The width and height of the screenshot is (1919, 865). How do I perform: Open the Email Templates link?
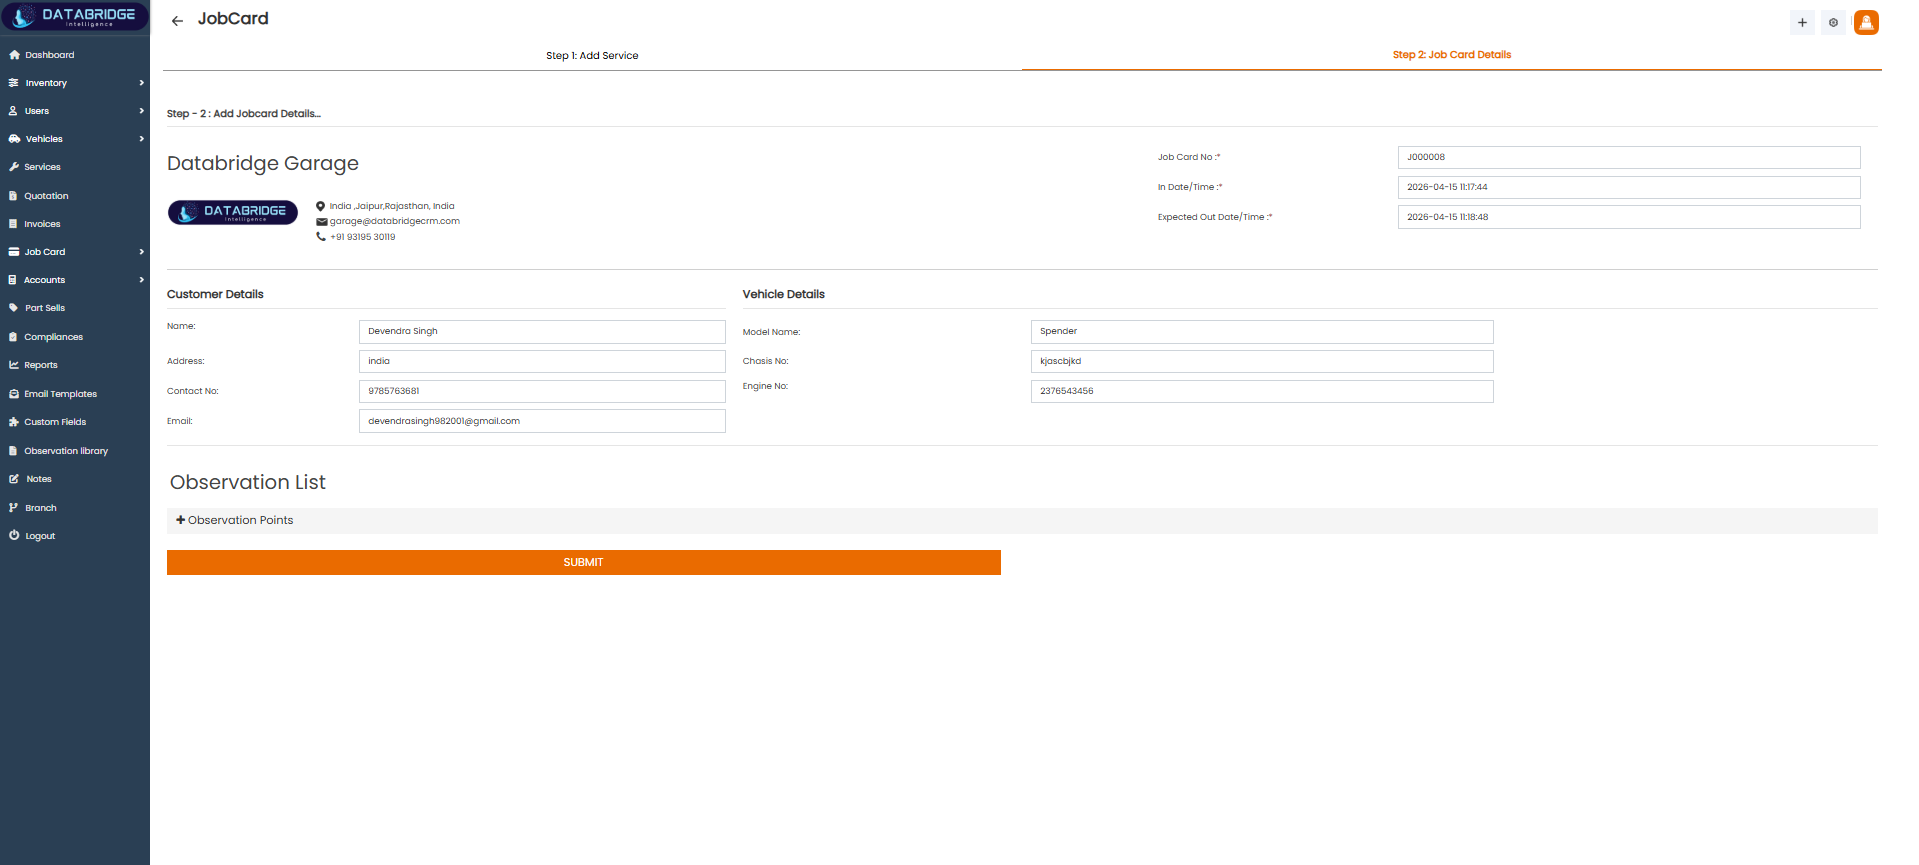click(x=60, y=394)
